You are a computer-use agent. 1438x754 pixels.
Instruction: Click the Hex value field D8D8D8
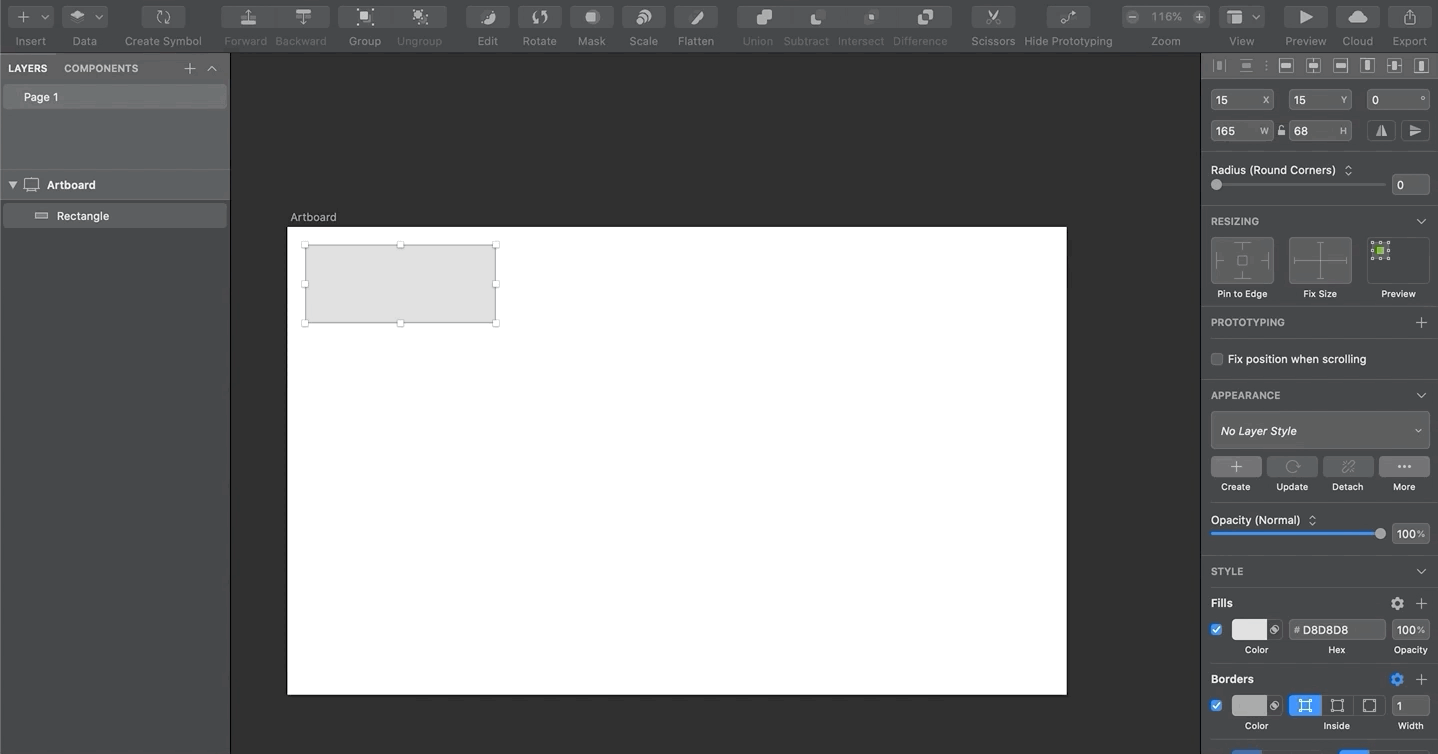click(1337, 629)
